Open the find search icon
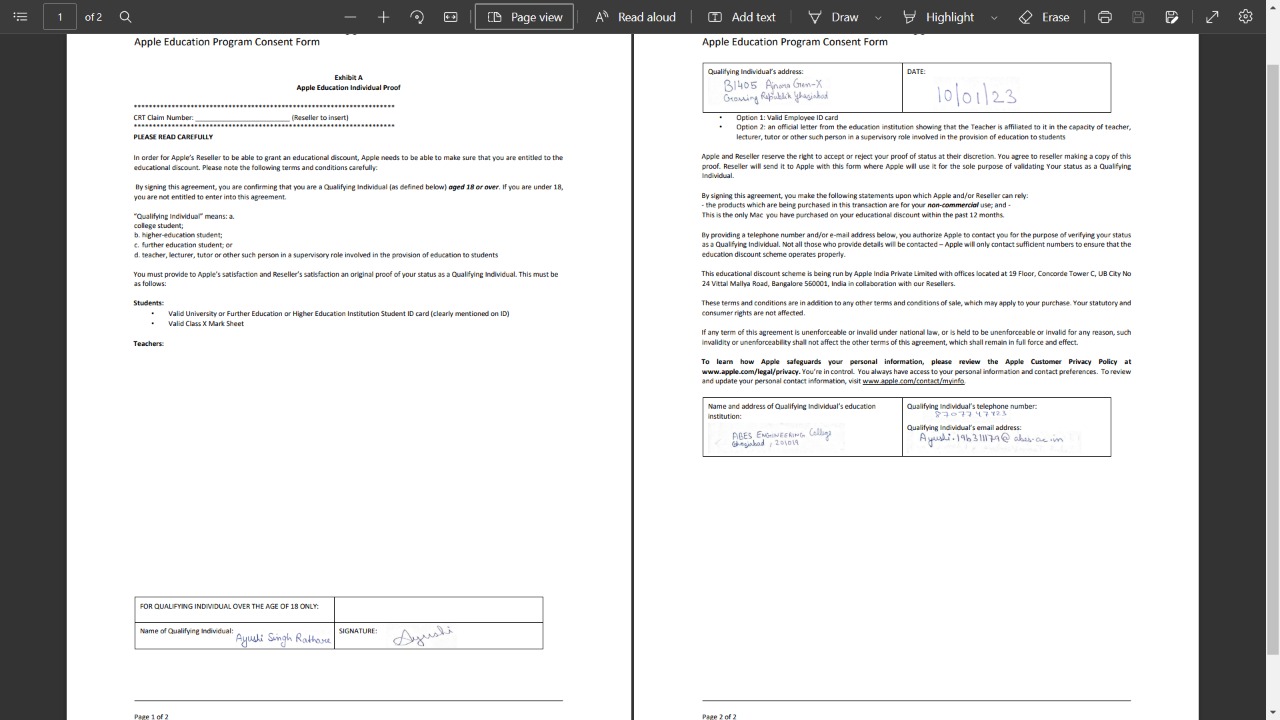Image resolution: width=1280 pixels, height=720 pixels. click(x=125, y=17)
